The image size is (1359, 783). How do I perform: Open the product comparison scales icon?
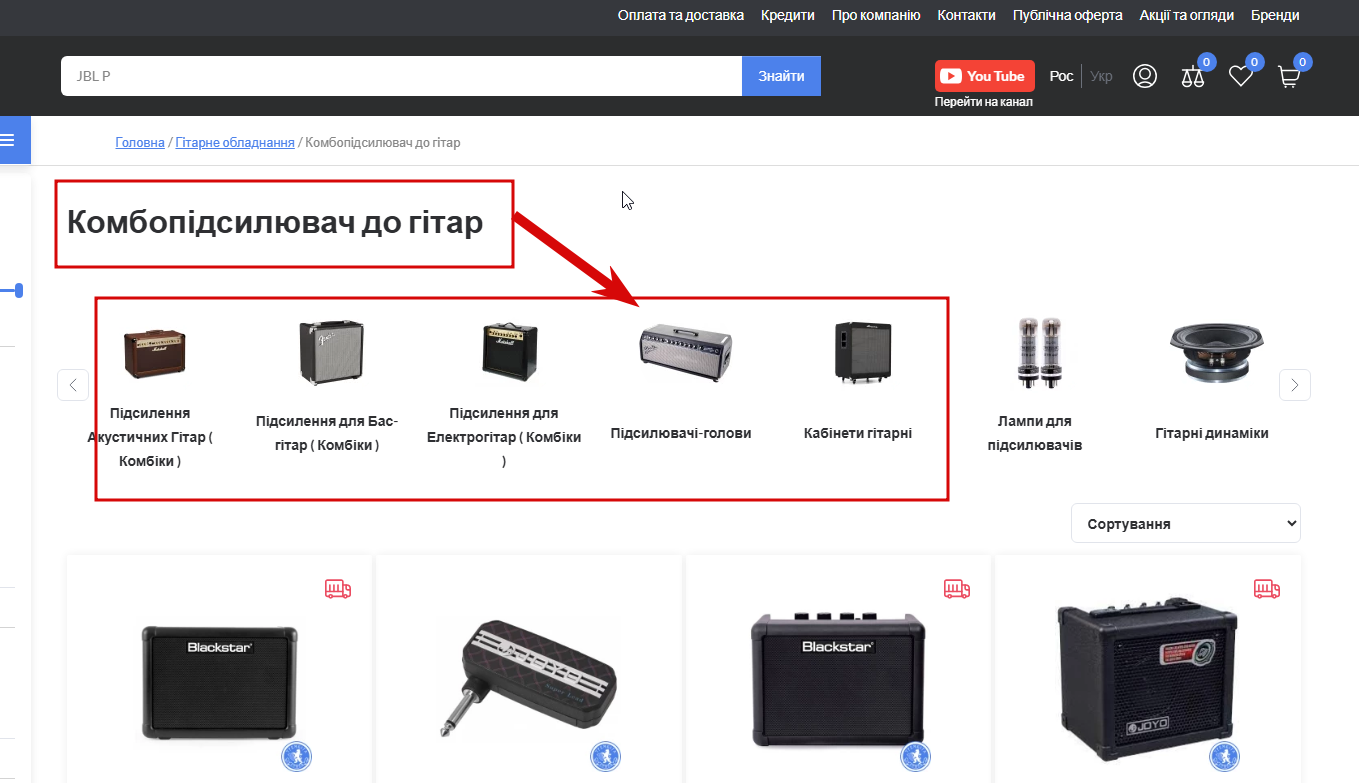(1193, 76)
